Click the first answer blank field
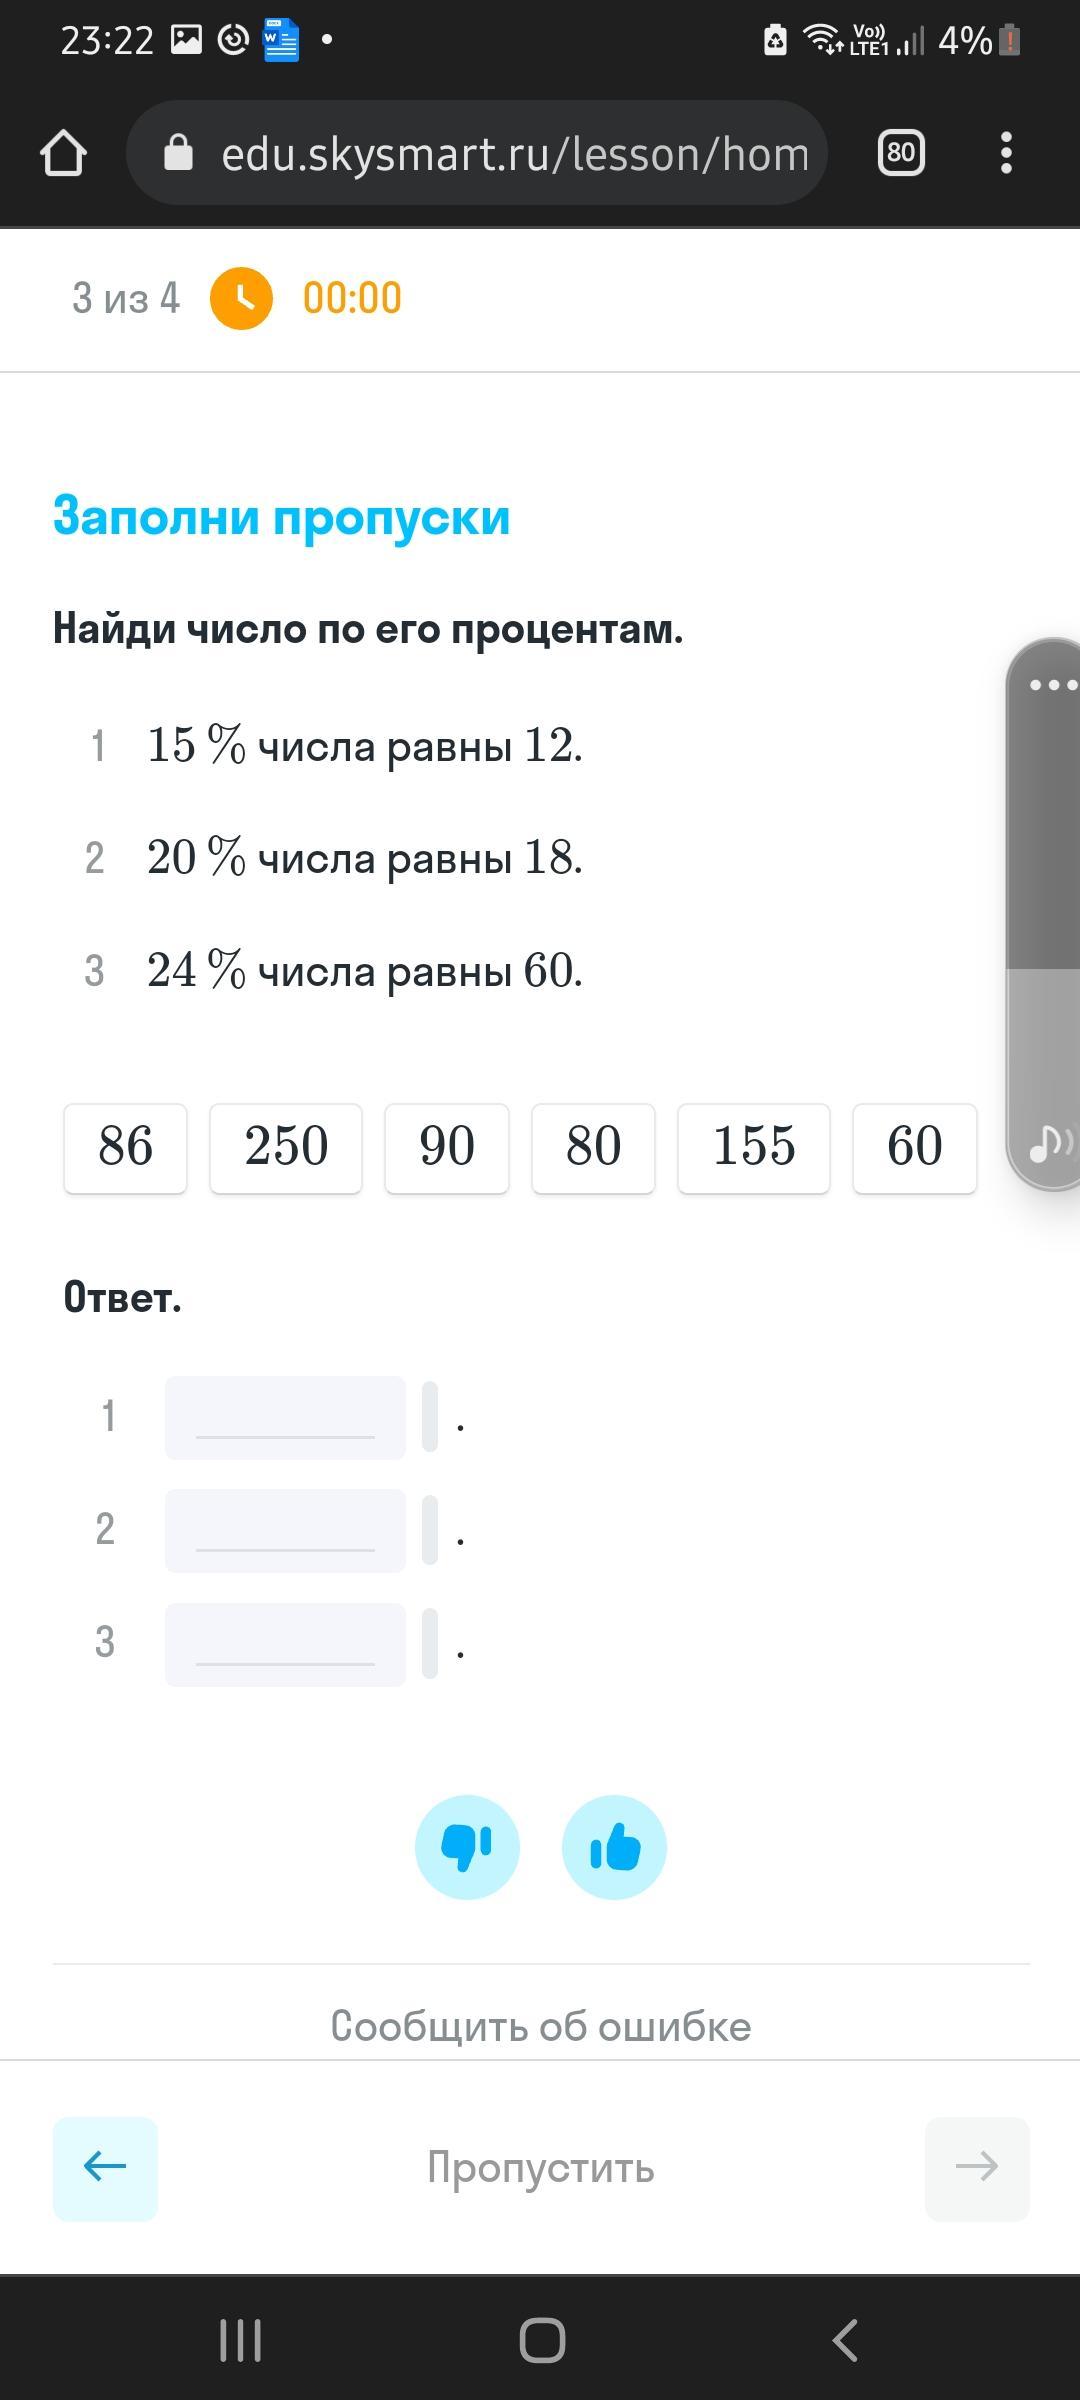The height and width of the screenshot is (2400, 1080). click(285, 1417)
